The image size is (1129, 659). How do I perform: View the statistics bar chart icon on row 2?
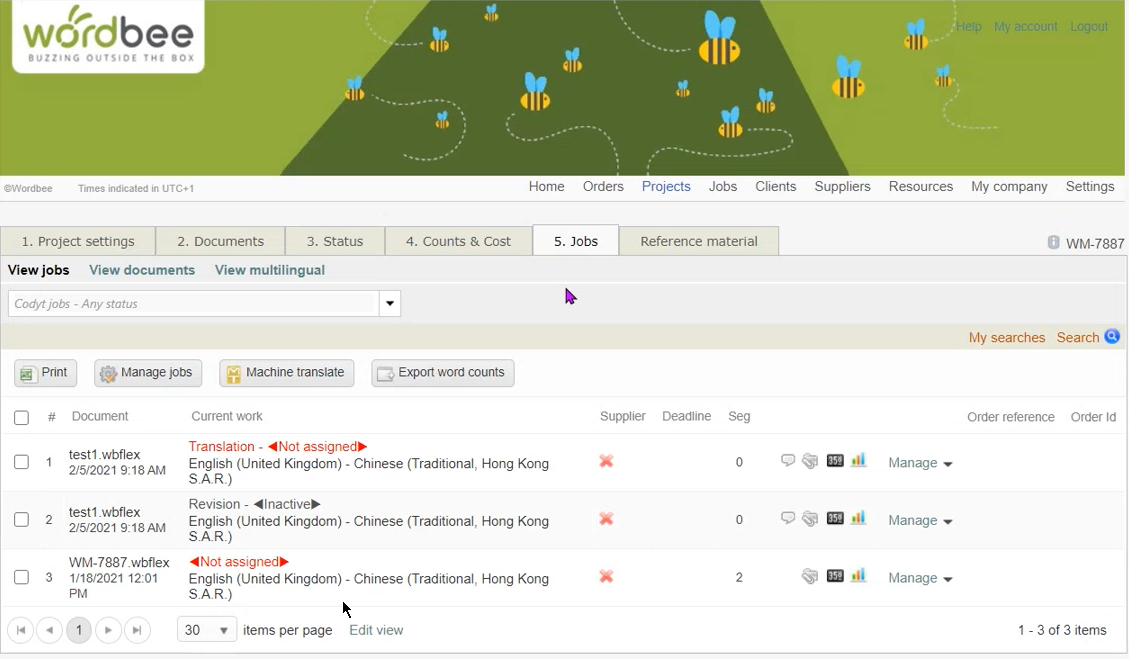pos(858,519)
